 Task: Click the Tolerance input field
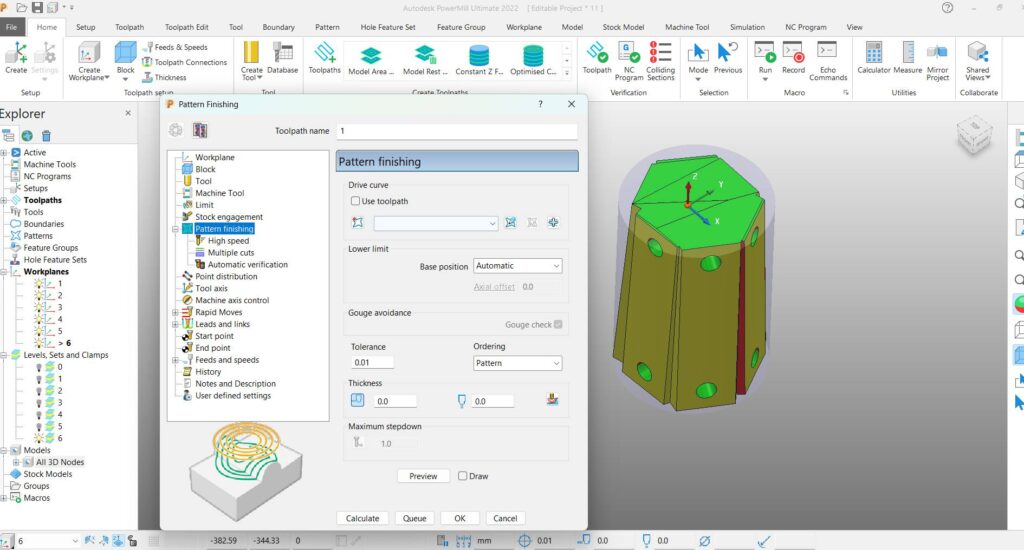[x=372, y=363]
